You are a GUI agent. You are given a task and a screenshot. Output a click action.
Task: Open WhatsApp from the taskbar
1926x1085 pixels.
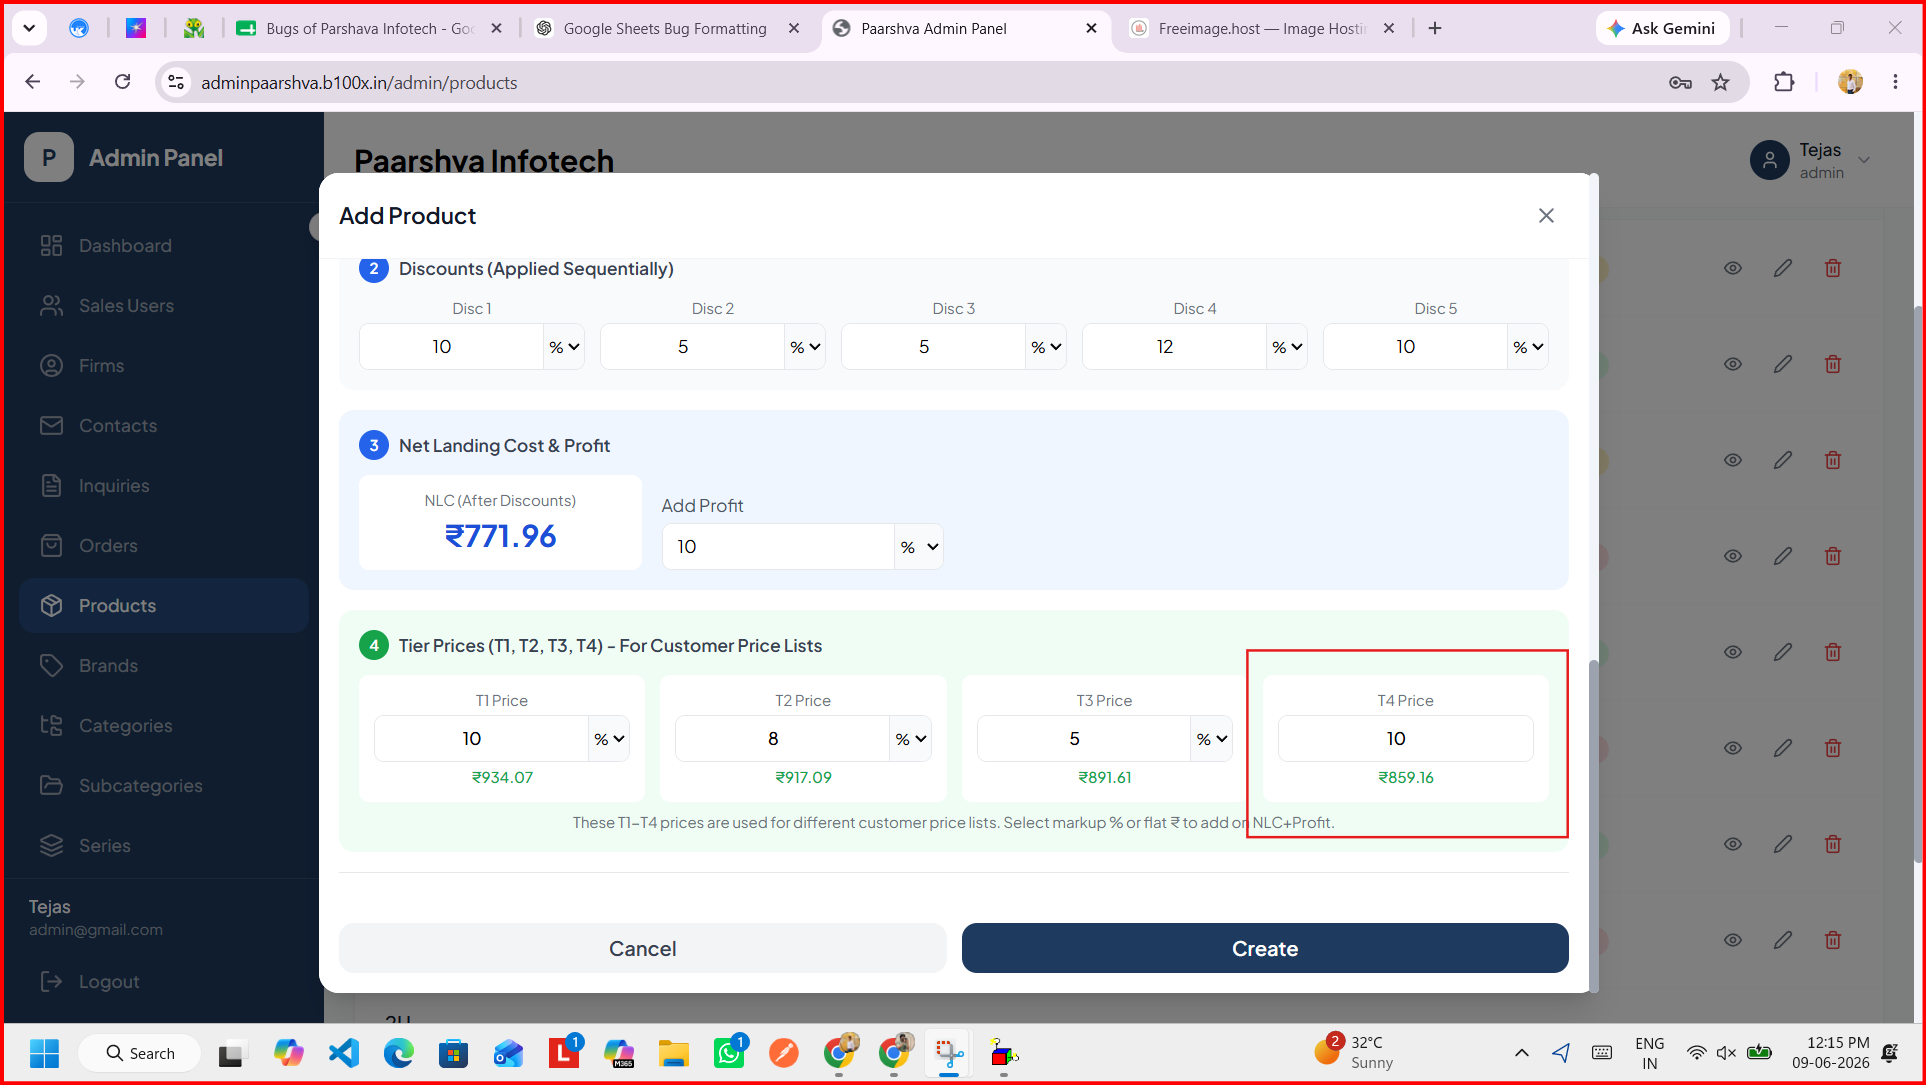pyautogui.click(x=729, y=1053)
